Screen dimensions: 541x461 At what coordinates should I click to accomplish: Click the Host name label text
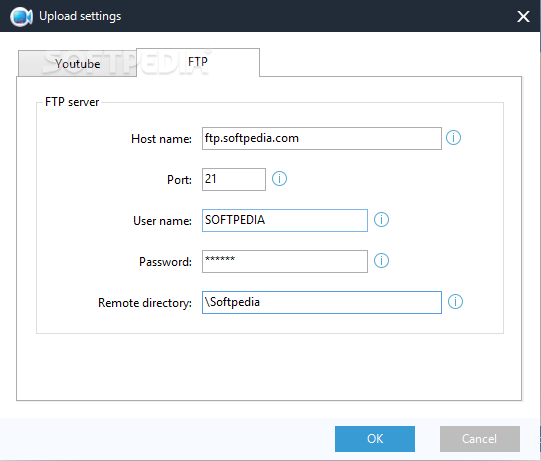(161, 139)
